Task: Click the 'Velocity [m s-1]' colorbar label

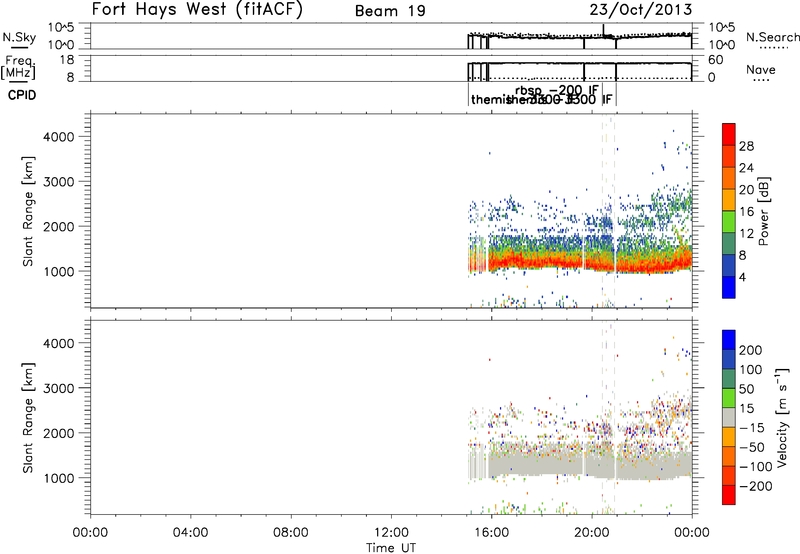Action: [x=782, y=417]
